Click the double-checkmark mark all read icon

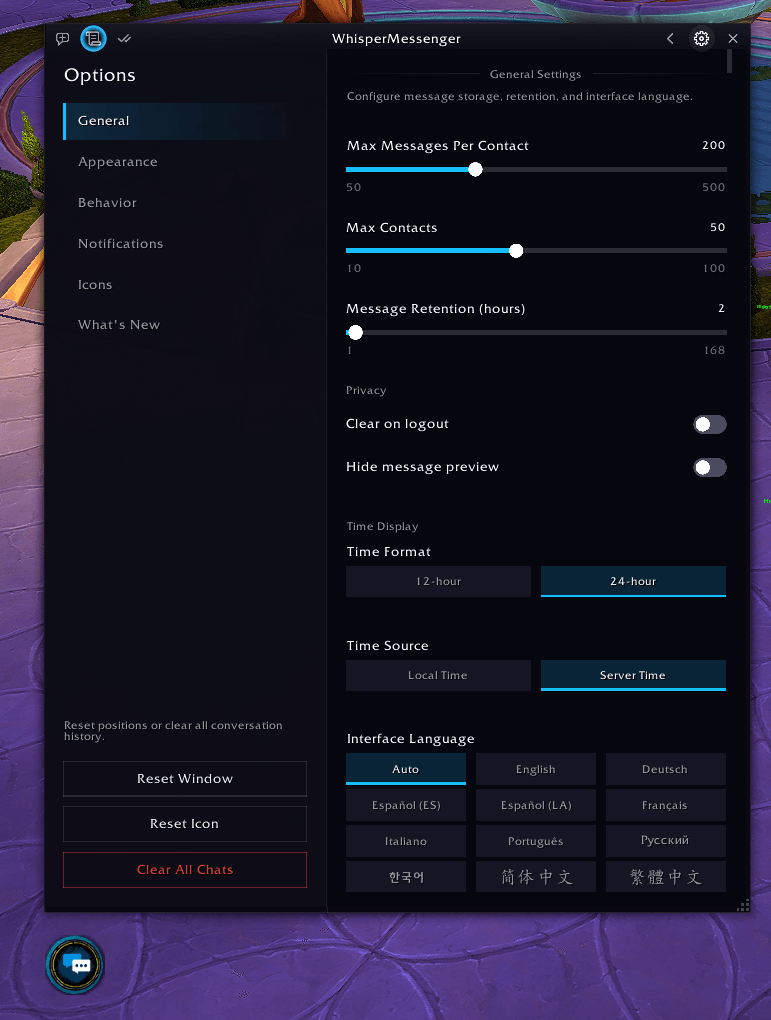point(124,39)
